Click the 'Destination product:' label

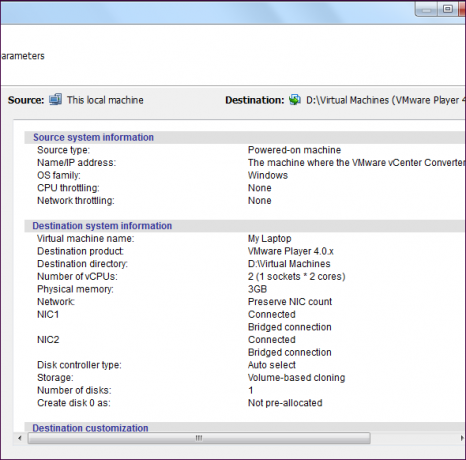tap(80, 251)
